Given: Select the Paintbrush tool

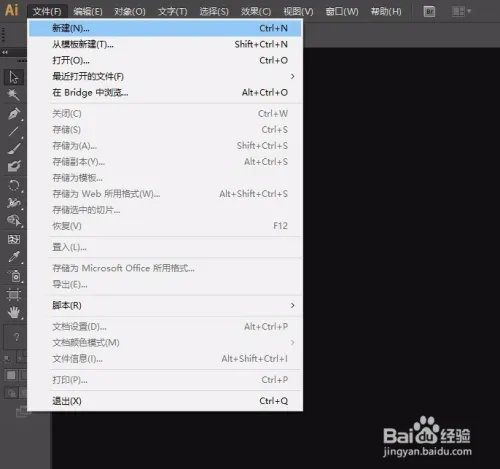Looking at the screenshot, I should [14, 149].
